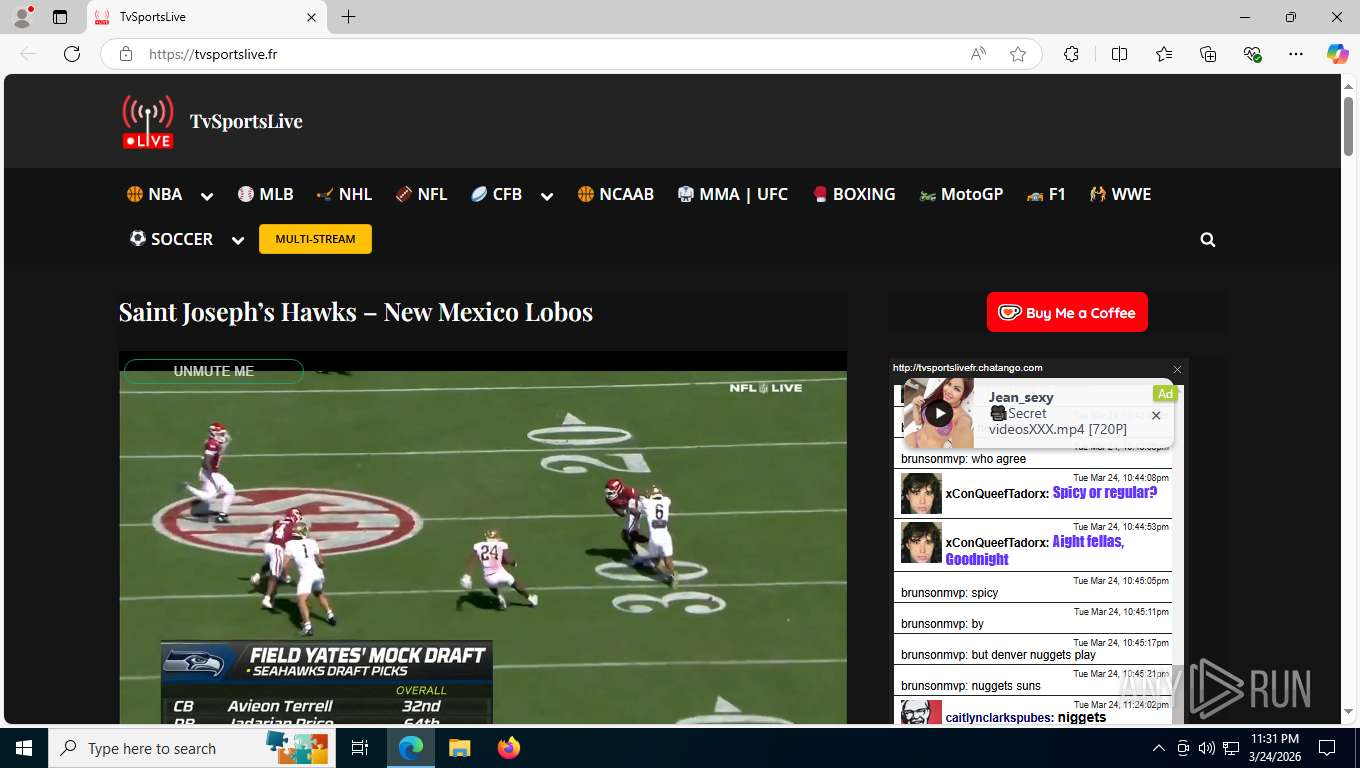Click the browser address bar URL

click(213, 54)
